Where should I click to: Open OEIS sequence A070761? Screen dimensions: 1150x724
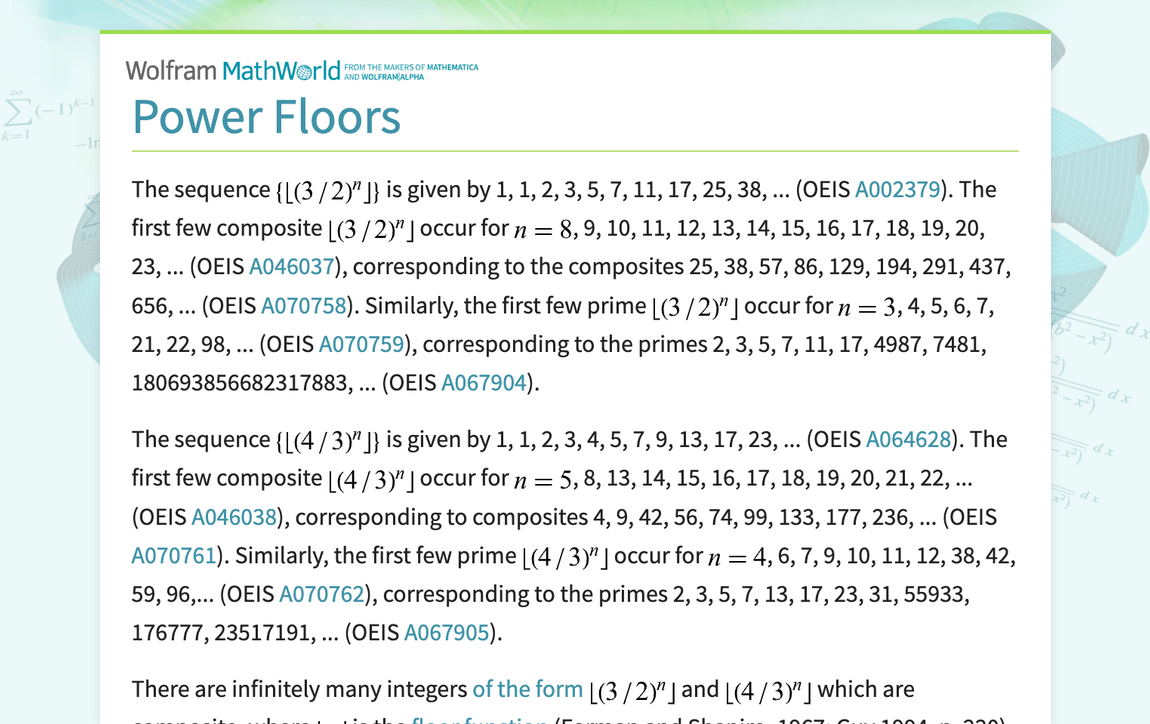[174, 555]
